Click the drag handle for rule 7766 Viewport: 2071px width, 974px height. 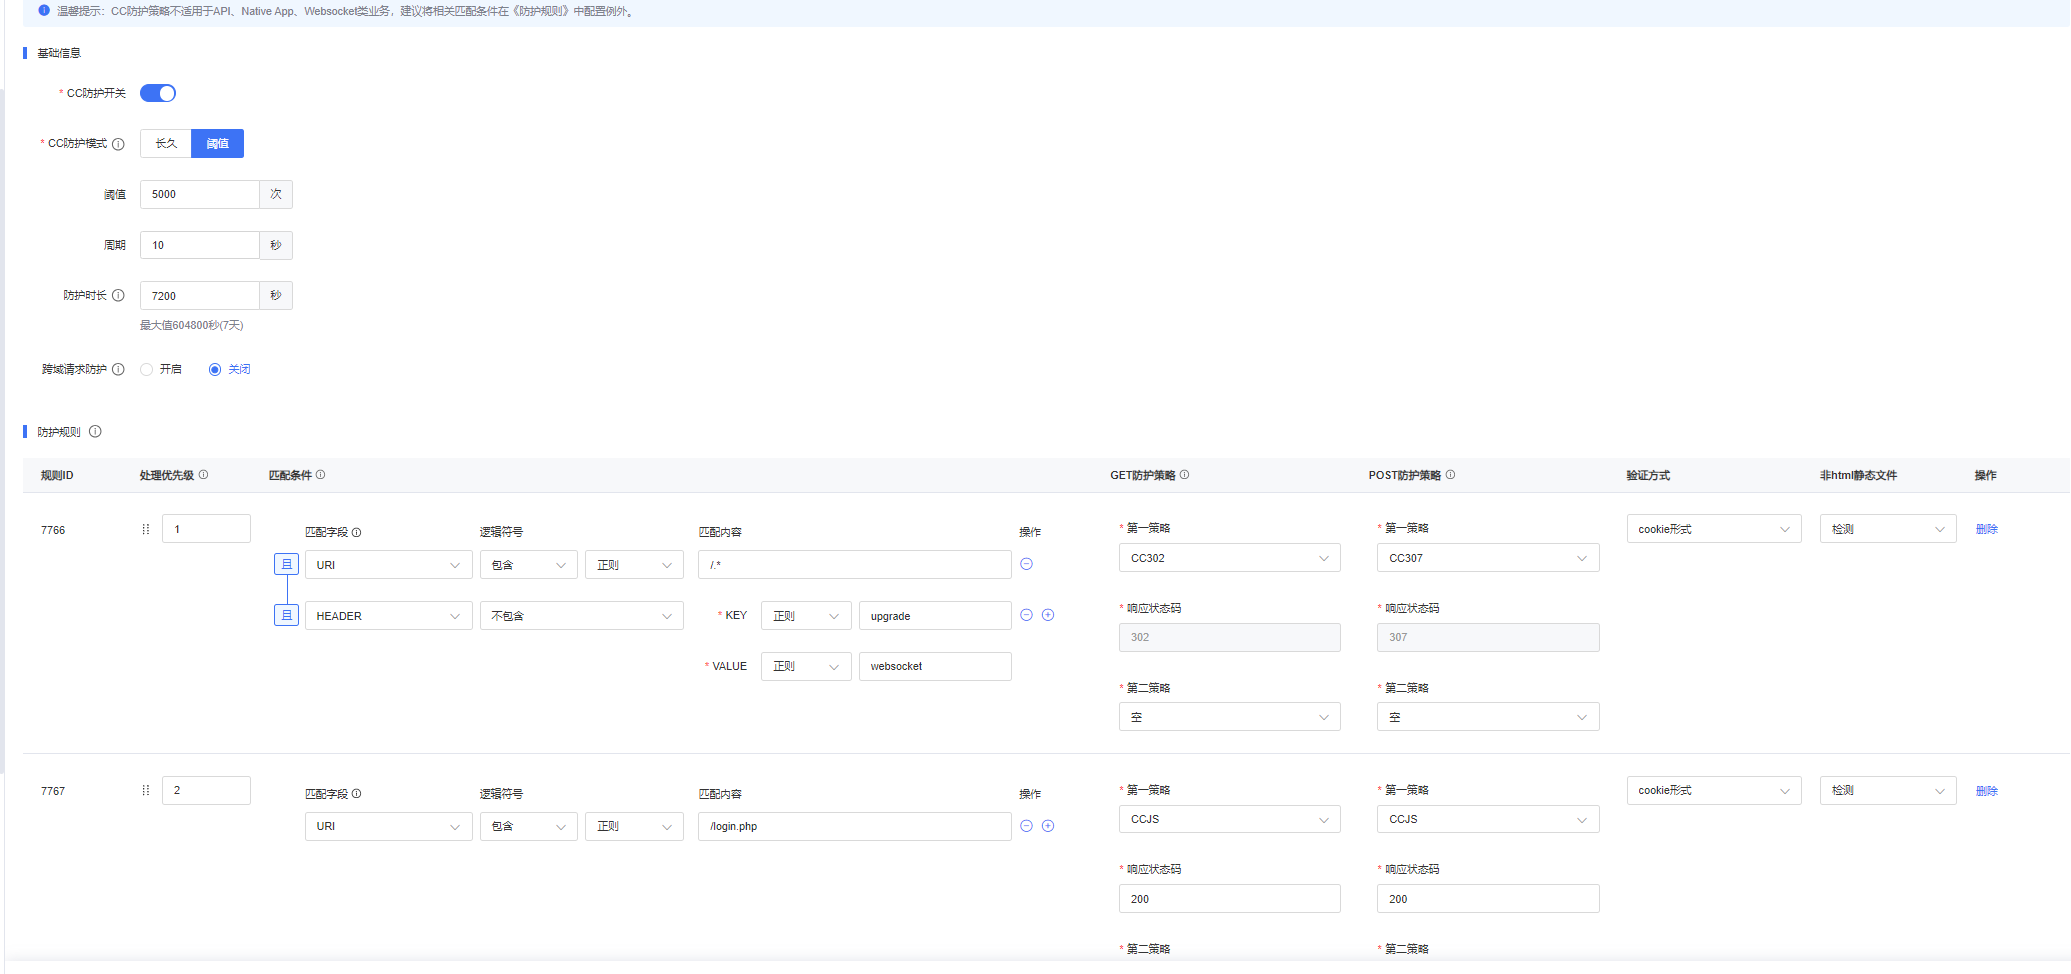[x=146, y=529]
